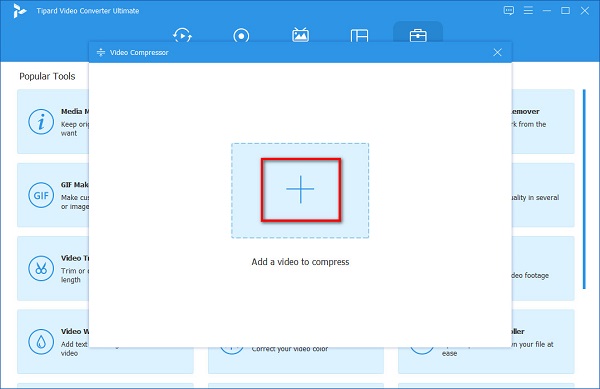This screenshot has height=389, width=600.
Task: Open the Collage layout tab icon
Action: [x=359, y=36]
